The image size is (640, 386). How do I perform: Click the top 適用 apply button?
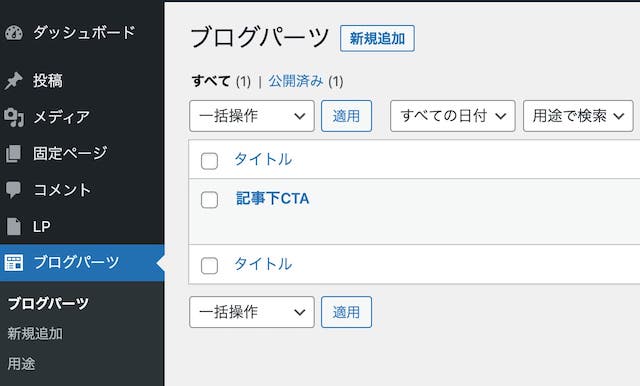click(346, 116)
